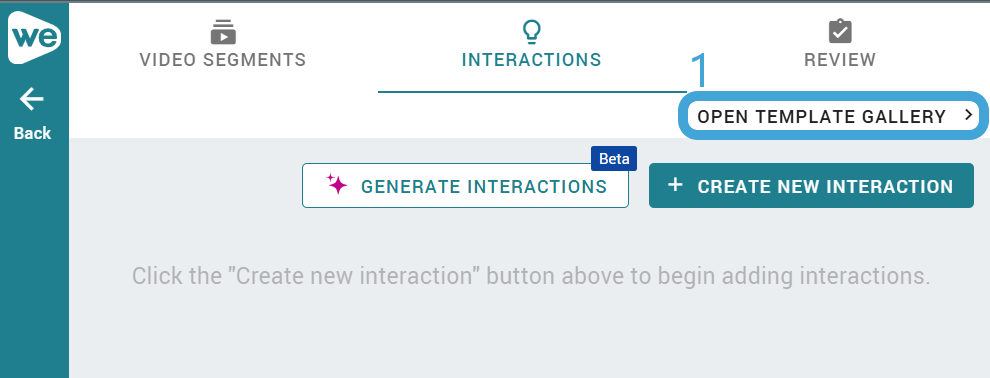
Task: Click the Beta badge
Action: (x=614, y=159)
